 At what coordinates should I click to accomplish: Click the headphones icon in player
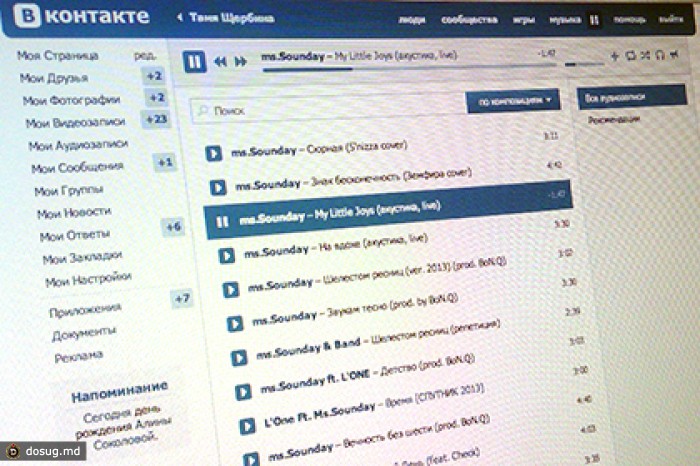pos(660,55)
